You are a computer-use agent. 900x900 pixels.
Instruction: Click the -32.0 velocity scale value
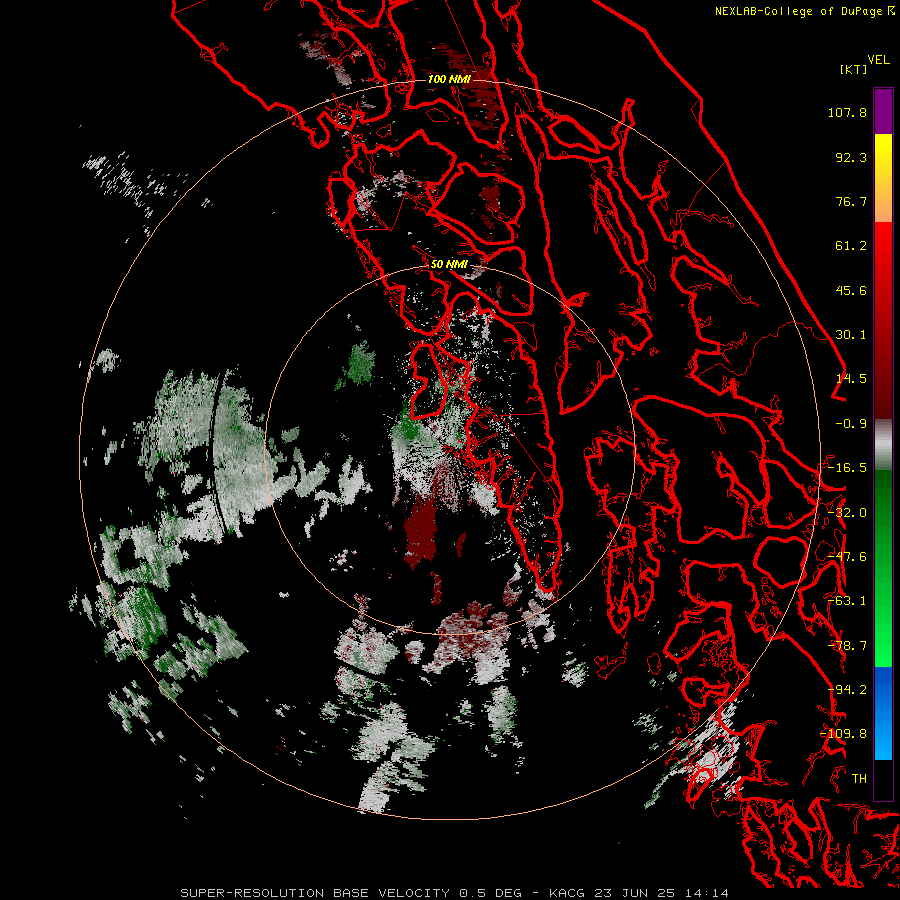pos(847,513)
